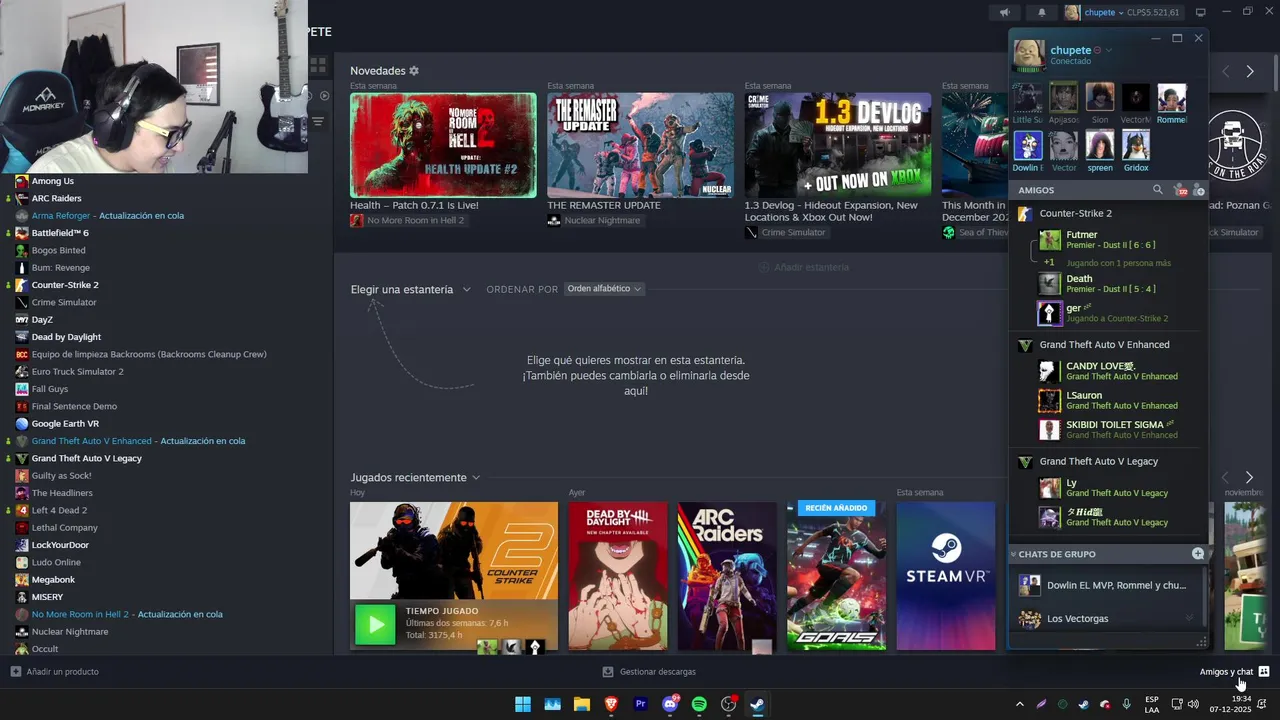Select Among Us in the library list

pyautogui.click(x=52, y=181)
